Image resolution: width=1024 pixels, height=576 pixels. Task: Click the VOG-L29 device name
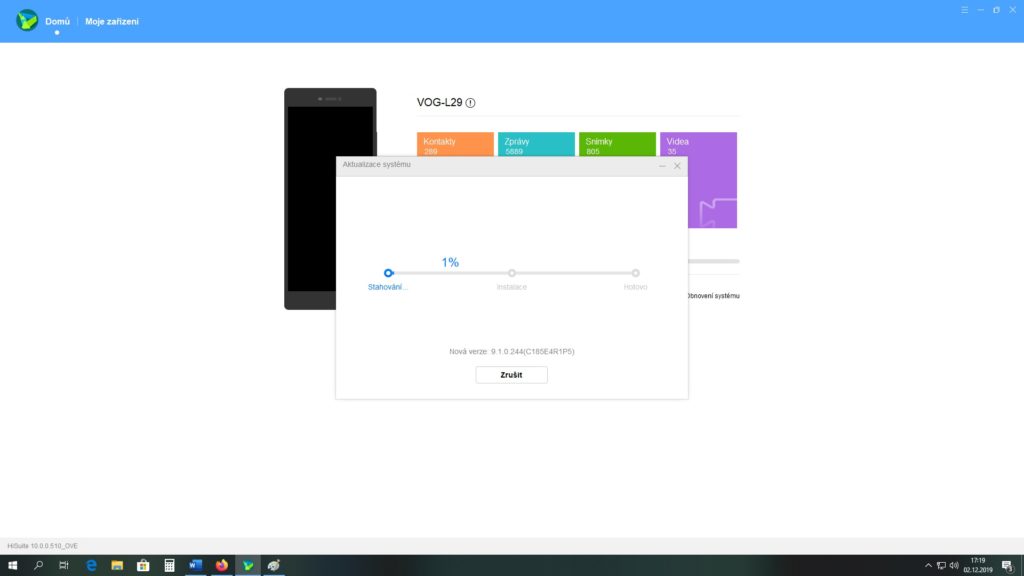[x=440, y=103]
